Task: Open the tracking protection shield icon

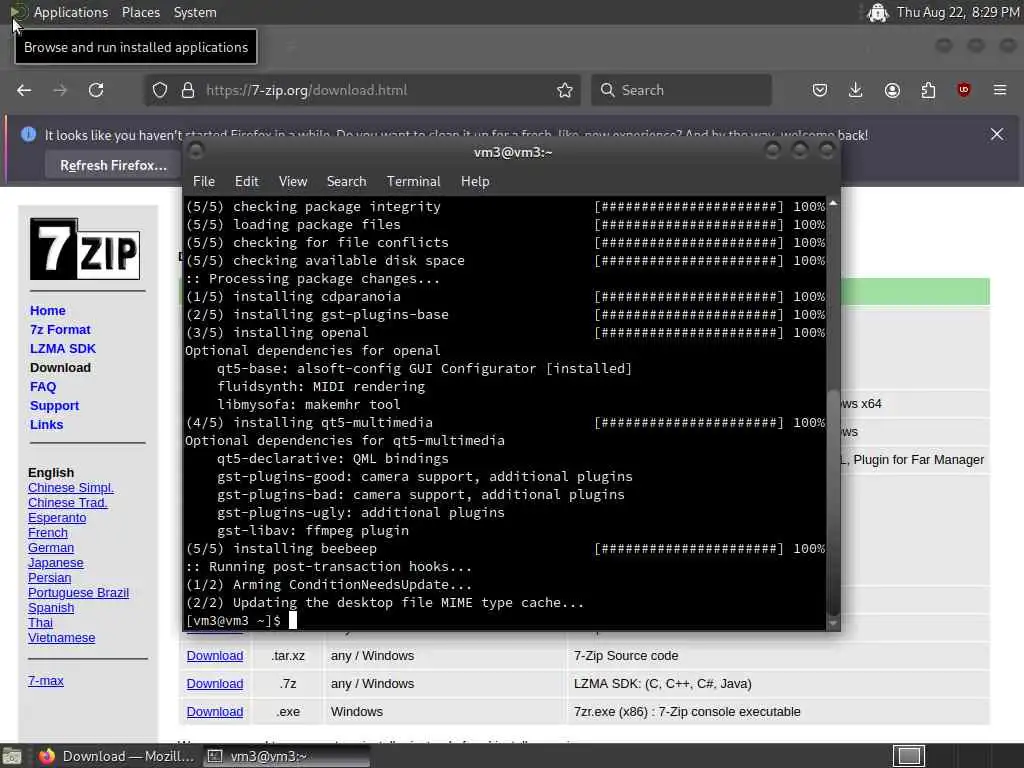Action: [x=160, y=90]
